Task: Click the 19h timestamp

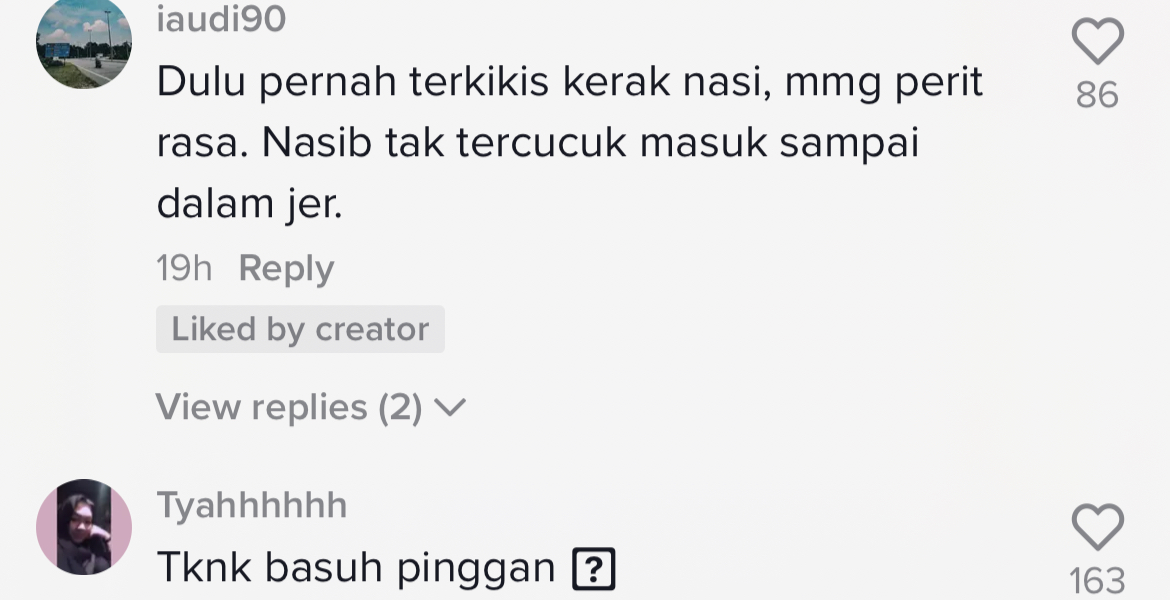Action: (x=184, y=269)
